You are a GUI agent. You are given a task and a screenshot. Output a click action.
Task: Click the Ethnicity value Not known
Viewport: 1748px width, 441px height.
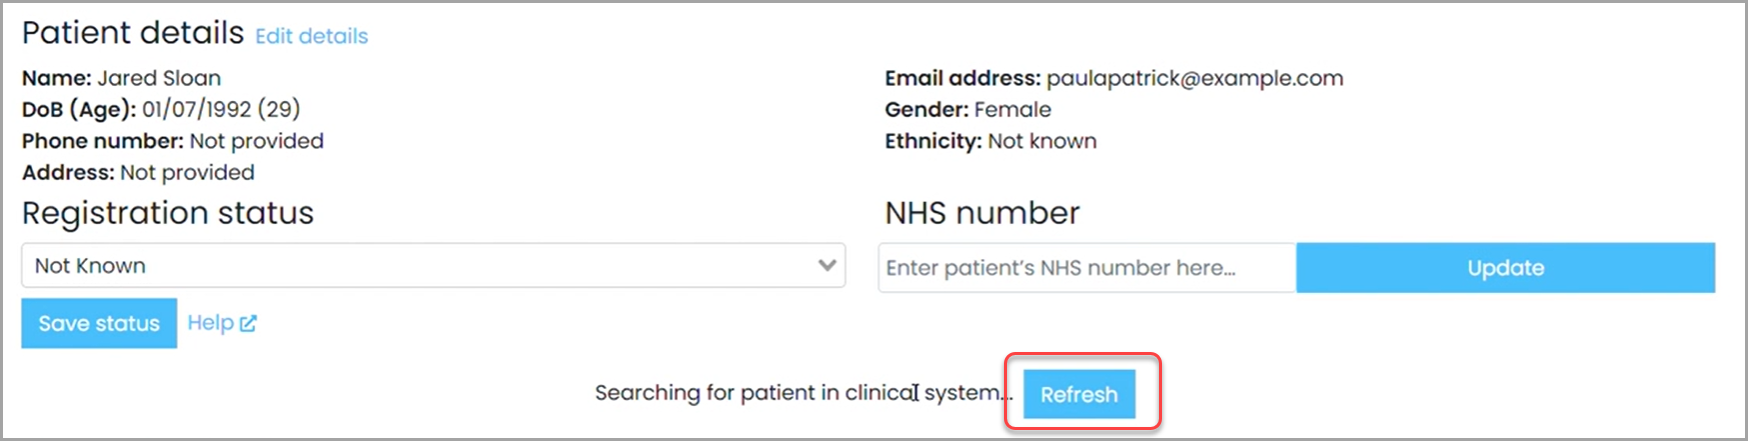coord(1042,141)
